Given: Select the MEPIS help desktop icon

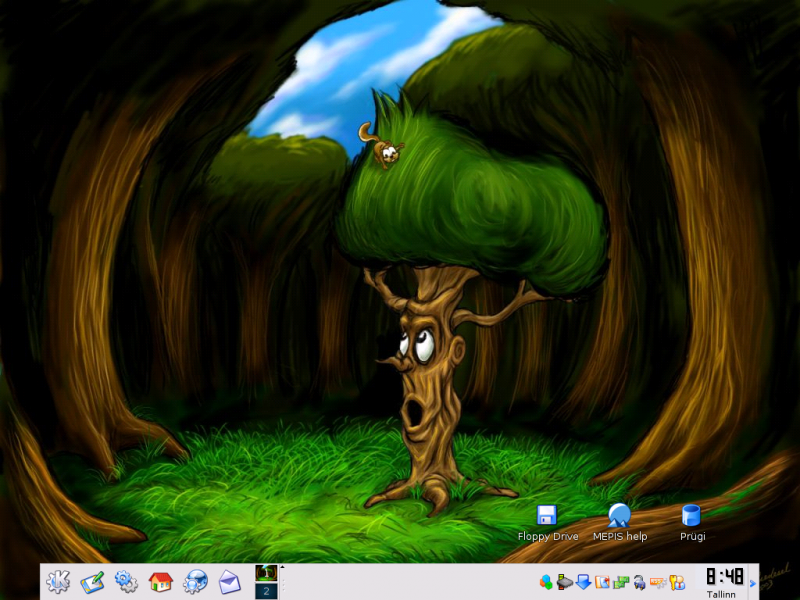Looking at the screenshot, I should tap(620, 523).
